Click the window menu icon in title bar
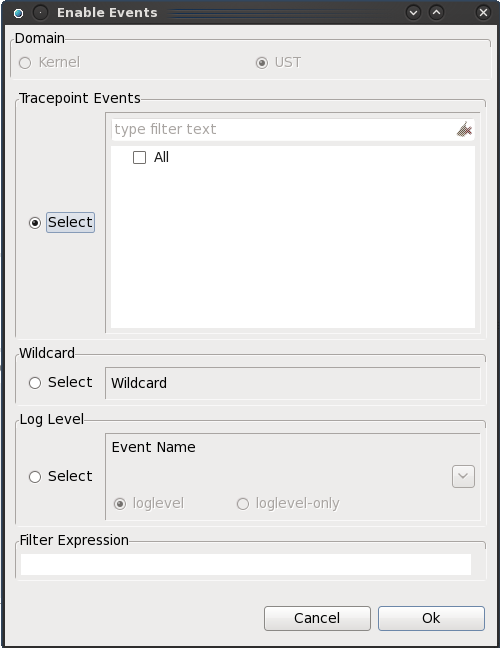 [x=18, y=13]
